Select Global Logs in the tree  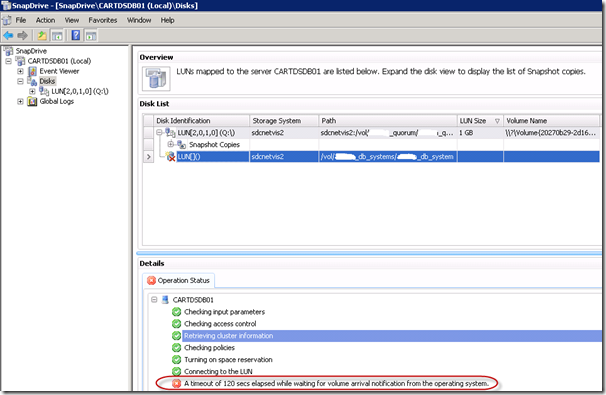point(56,101)
